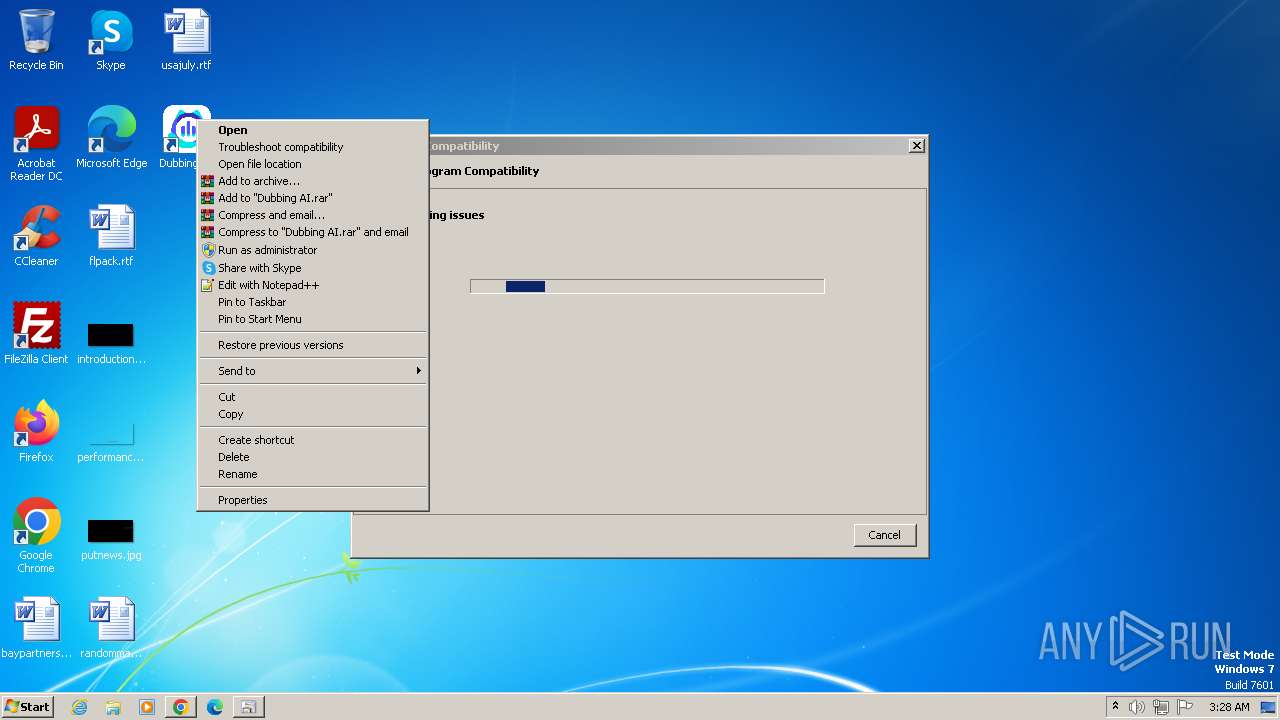This screenshot has width=1280, height=720.
Task: Launch Internet Explorer from the taskbar
Action: point(79,707)
